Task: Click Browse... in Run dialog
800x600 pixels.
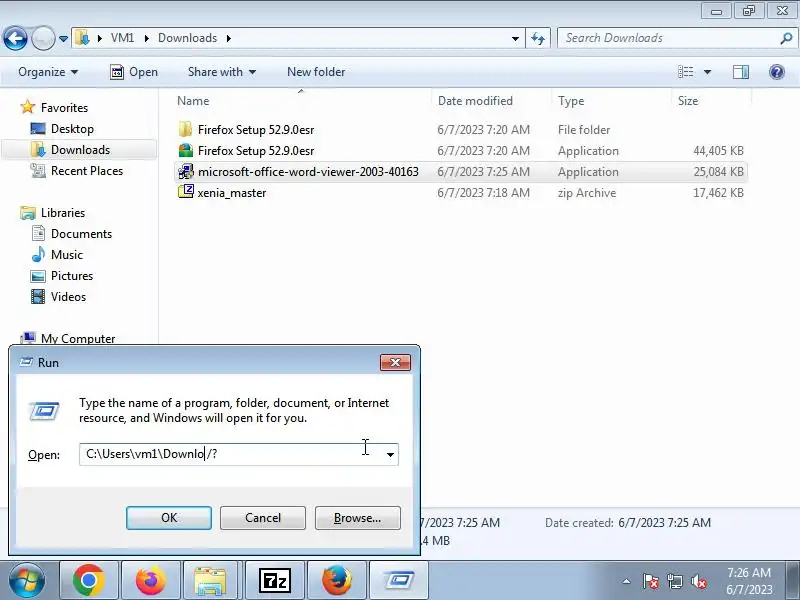Action: [358, 518]
